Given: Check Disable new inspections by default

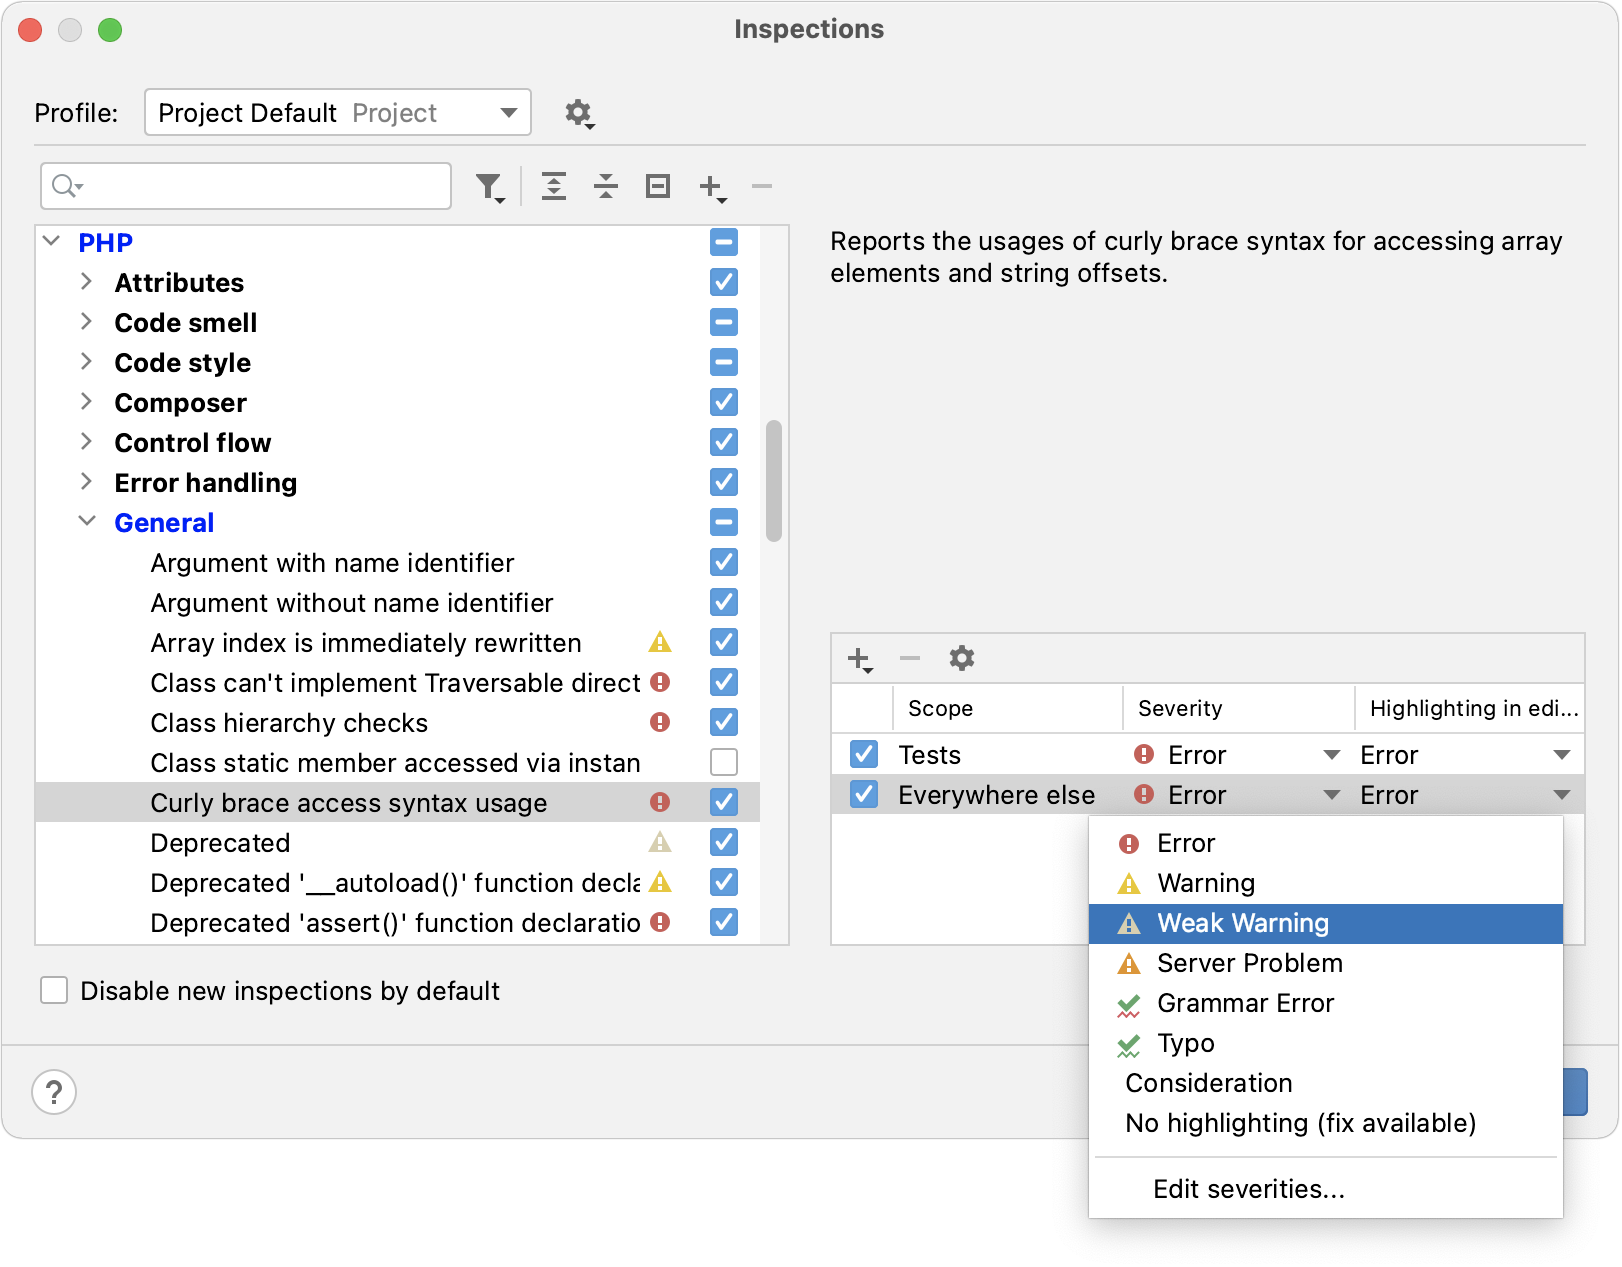Looking at the screenshot, I should coord(54,990).
